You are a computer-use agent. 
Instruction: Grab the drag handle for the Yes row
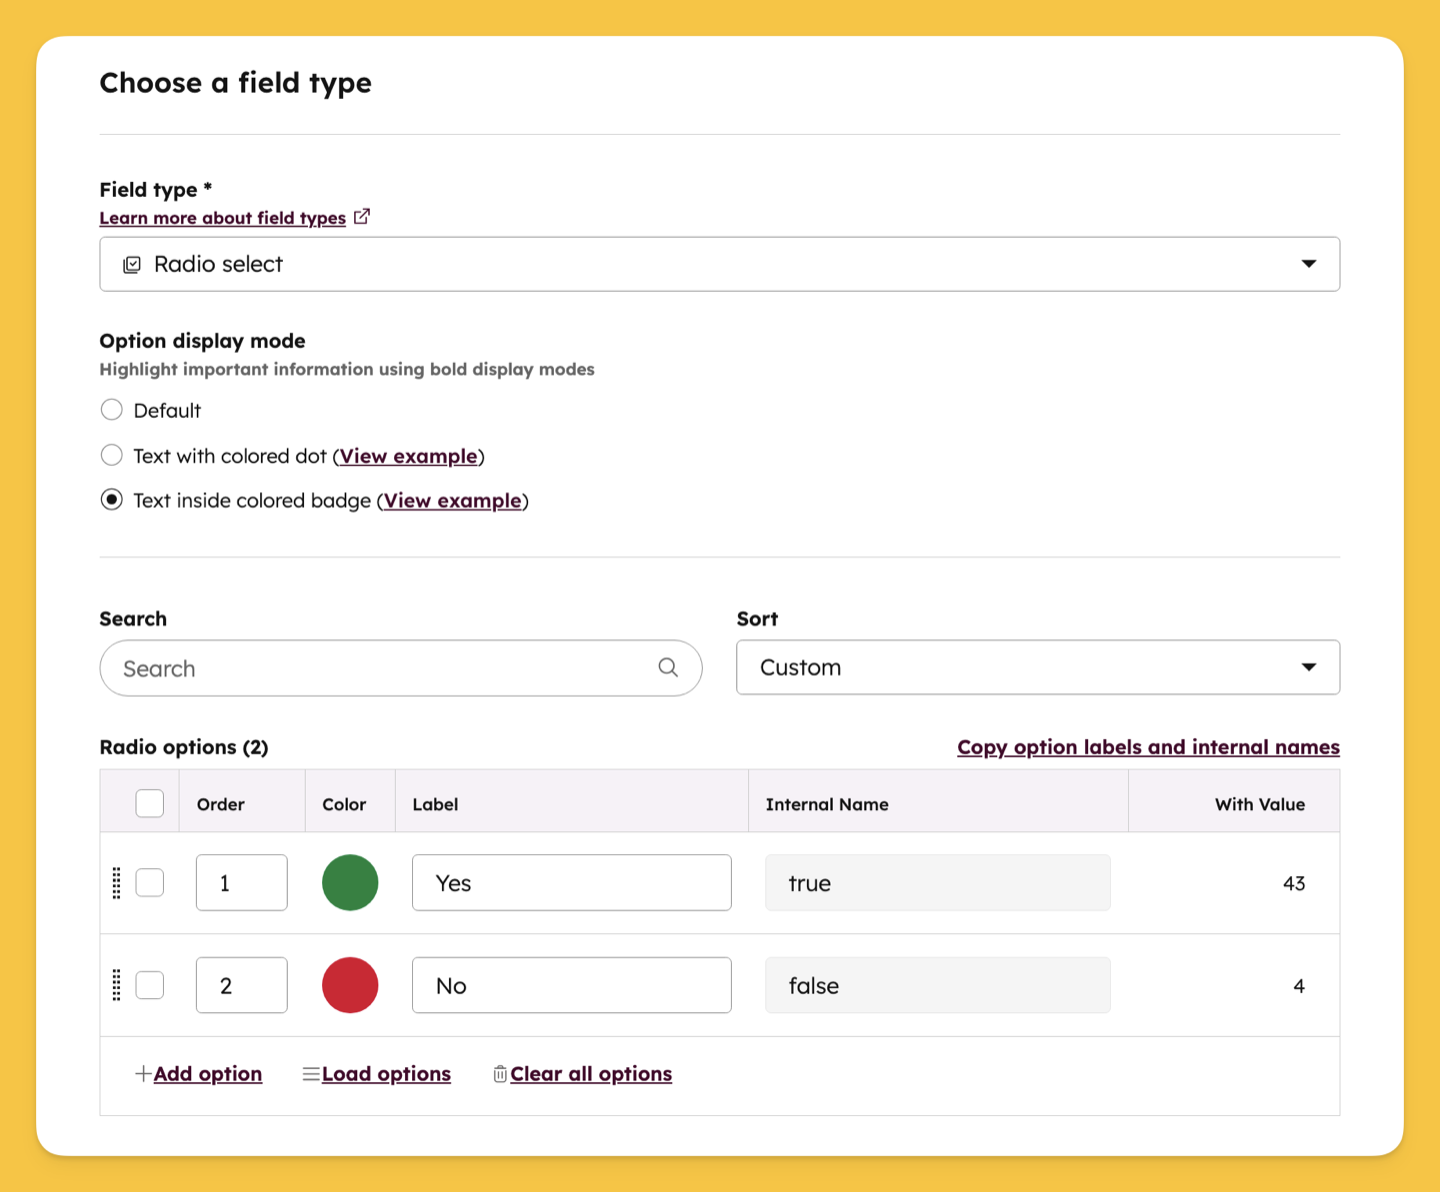(116, 883)
